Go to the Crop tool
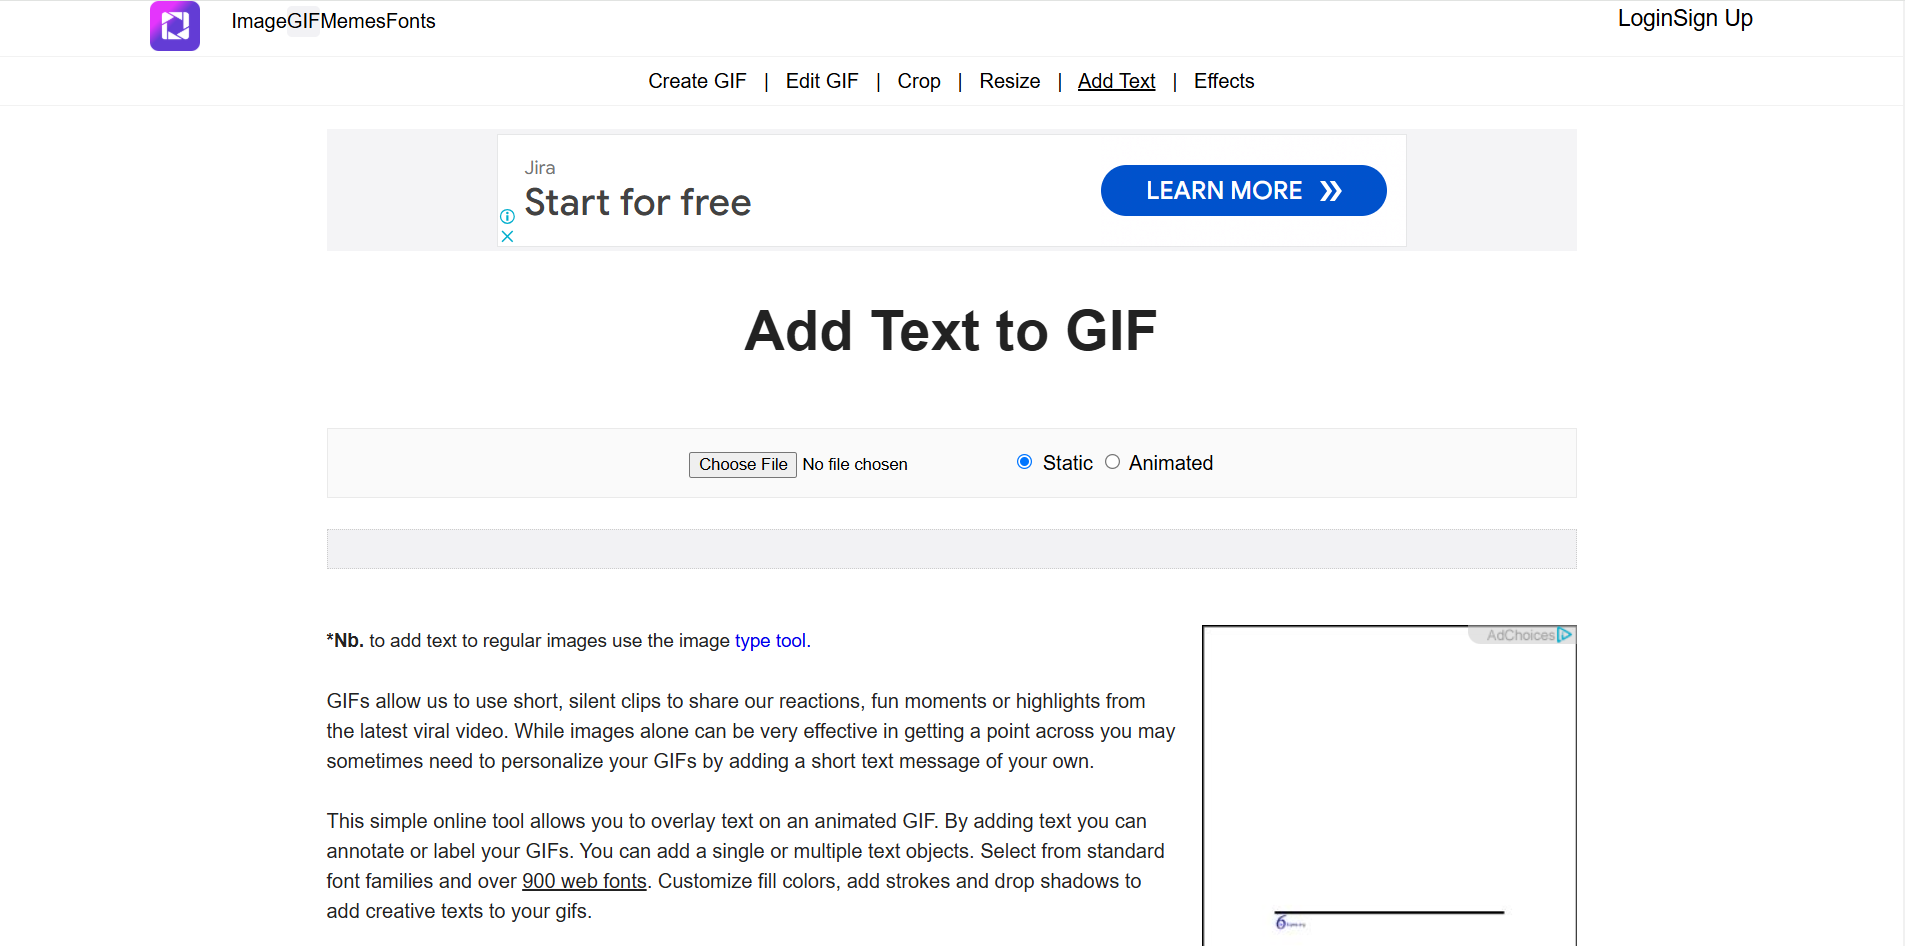1905x946 pixels. (918, 81)
